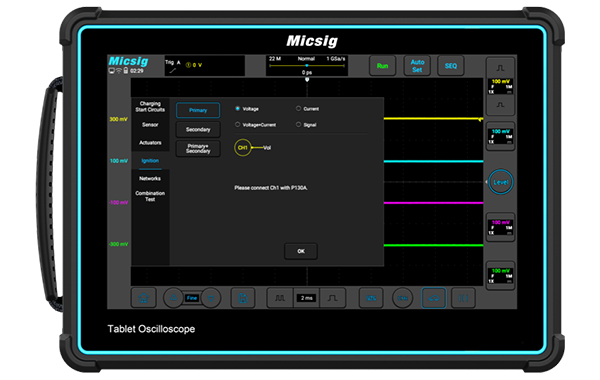Click the round channel icon in bottom toolbar
The height and width of the screenshot is (380, 600).
[x=402, y=298]
